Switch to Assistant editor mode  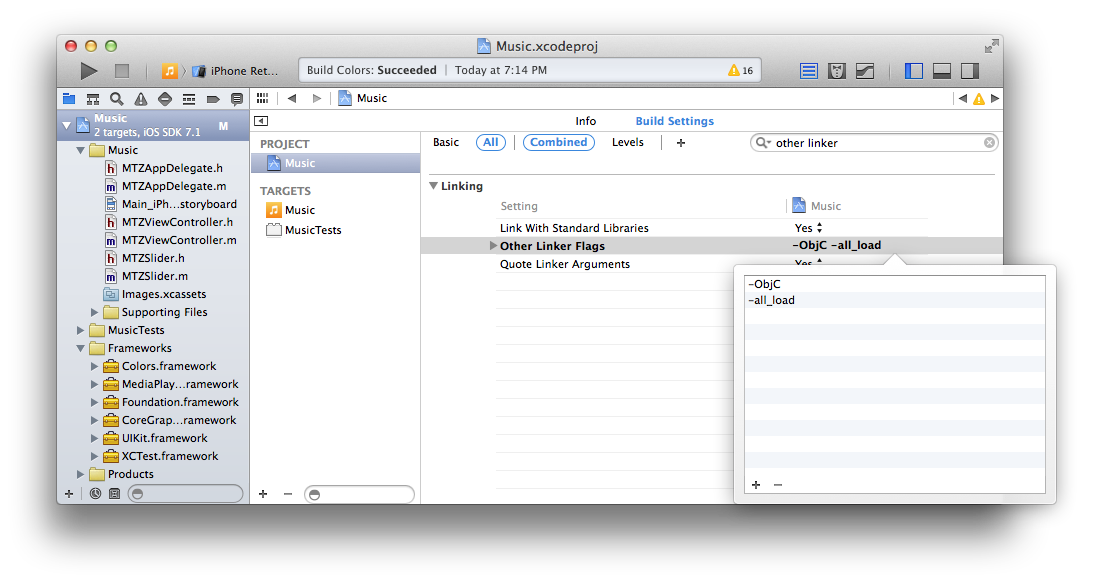(x=837, y=70)
